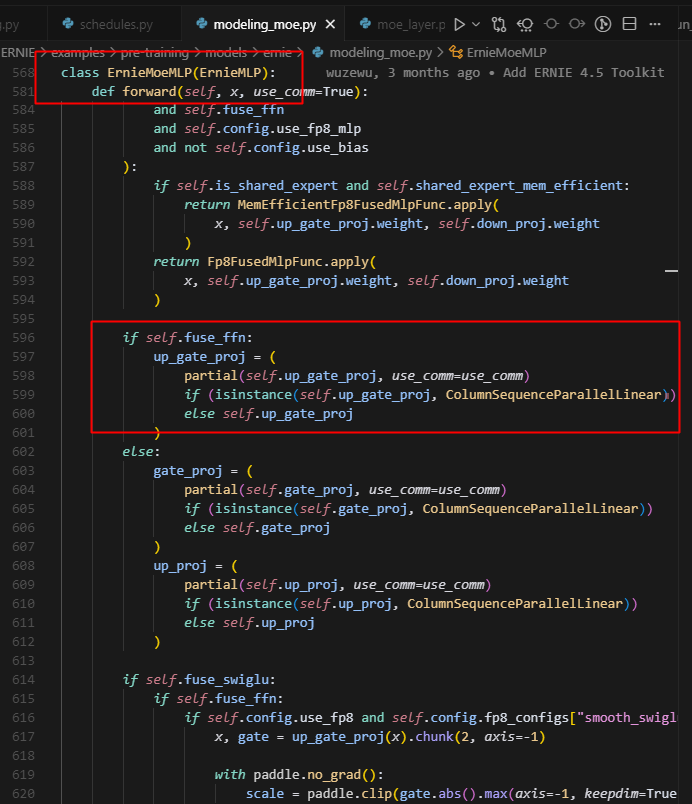Open the run options dropdown arrow
692x804 pixels.
point(476,23)
